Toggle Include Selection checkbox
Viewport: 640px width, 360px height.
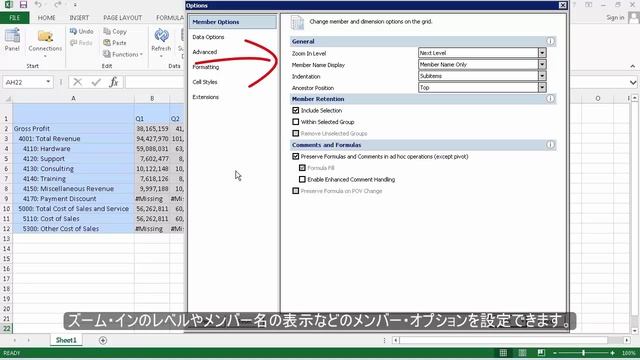point(296,110)
